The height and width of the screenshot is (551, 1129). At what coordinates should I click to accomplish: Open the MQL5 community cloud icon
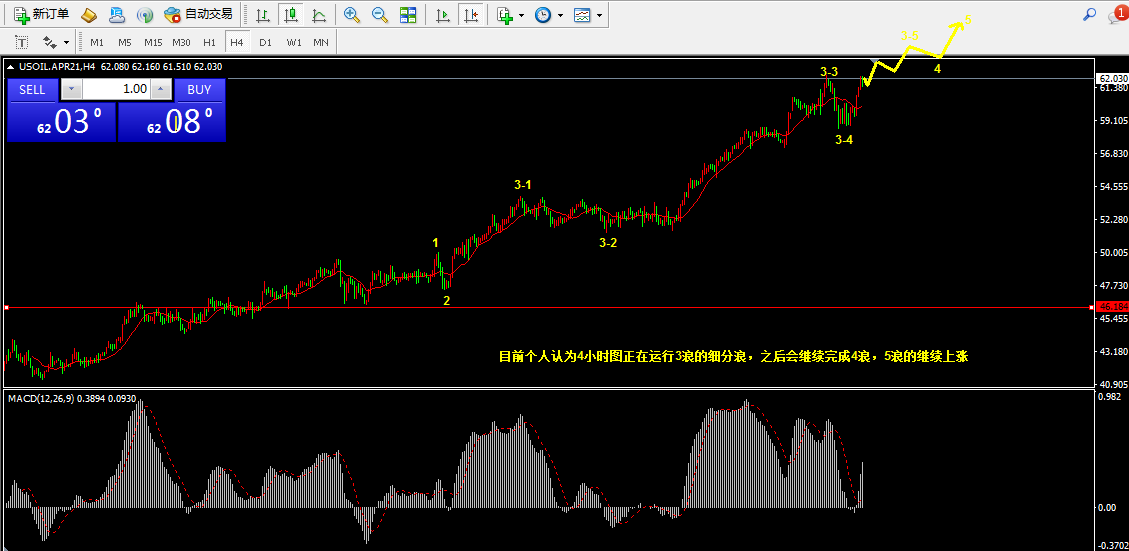[117, 14]
